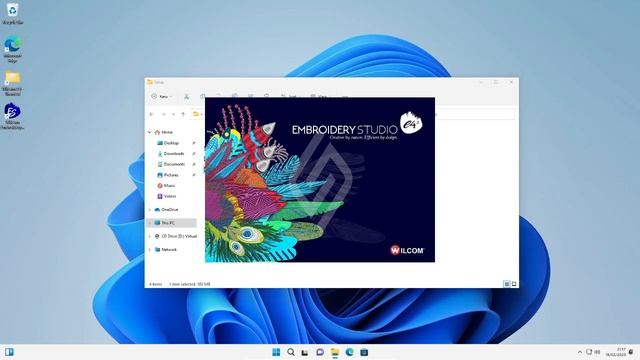640x360 pixels.
Task: Open the Windows Start menu
Action: point(276,352)
